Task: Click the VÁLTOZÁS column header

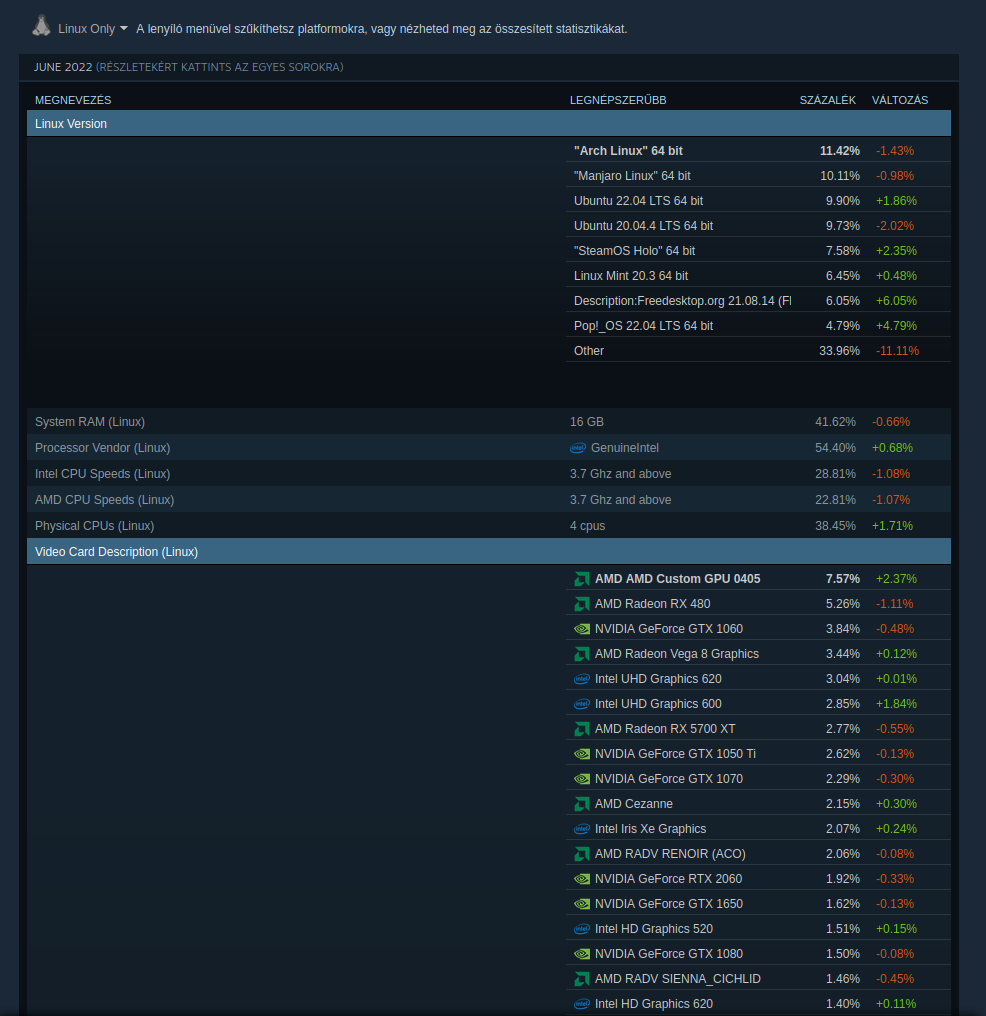Action: tap(900, 100)
